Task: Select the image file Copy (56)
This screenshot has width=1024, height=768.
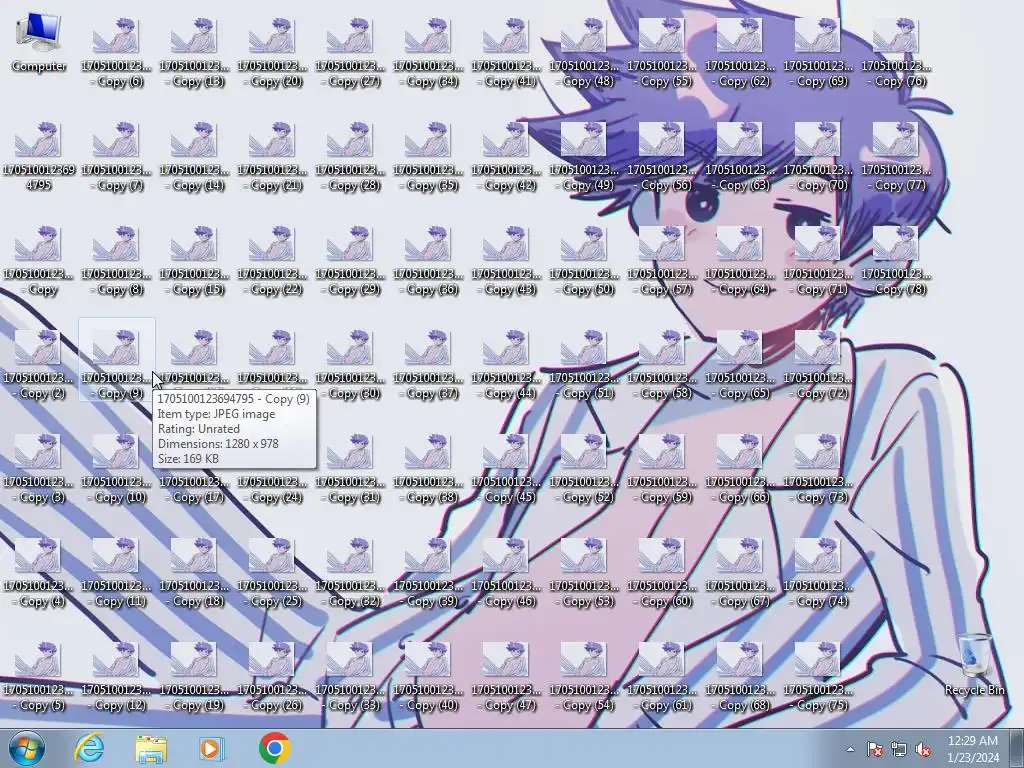Action: pyautogui.click(x=662, y=156)
